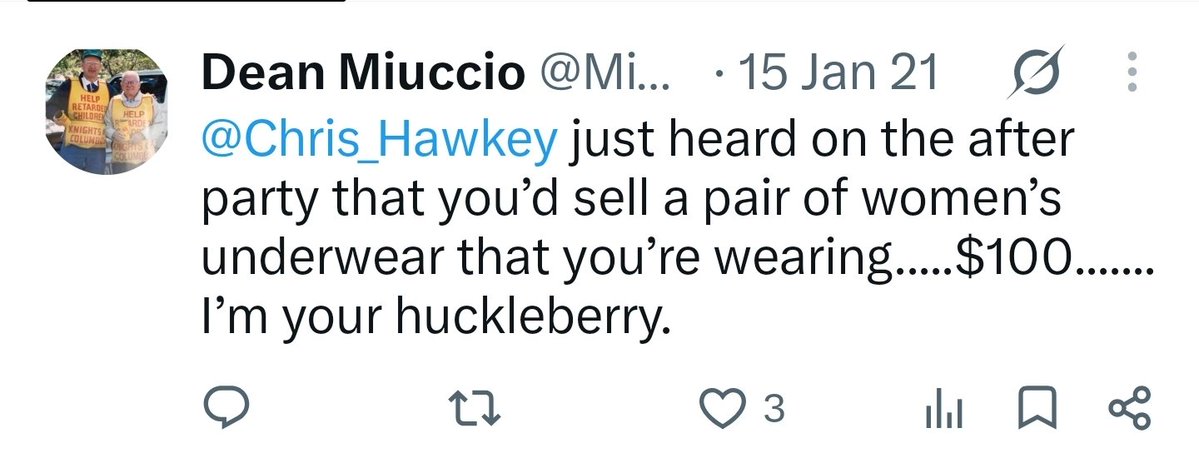1199x468 pixels.
Task: Open the three-dot more options menu
Action: click(x=1134, y=72)
